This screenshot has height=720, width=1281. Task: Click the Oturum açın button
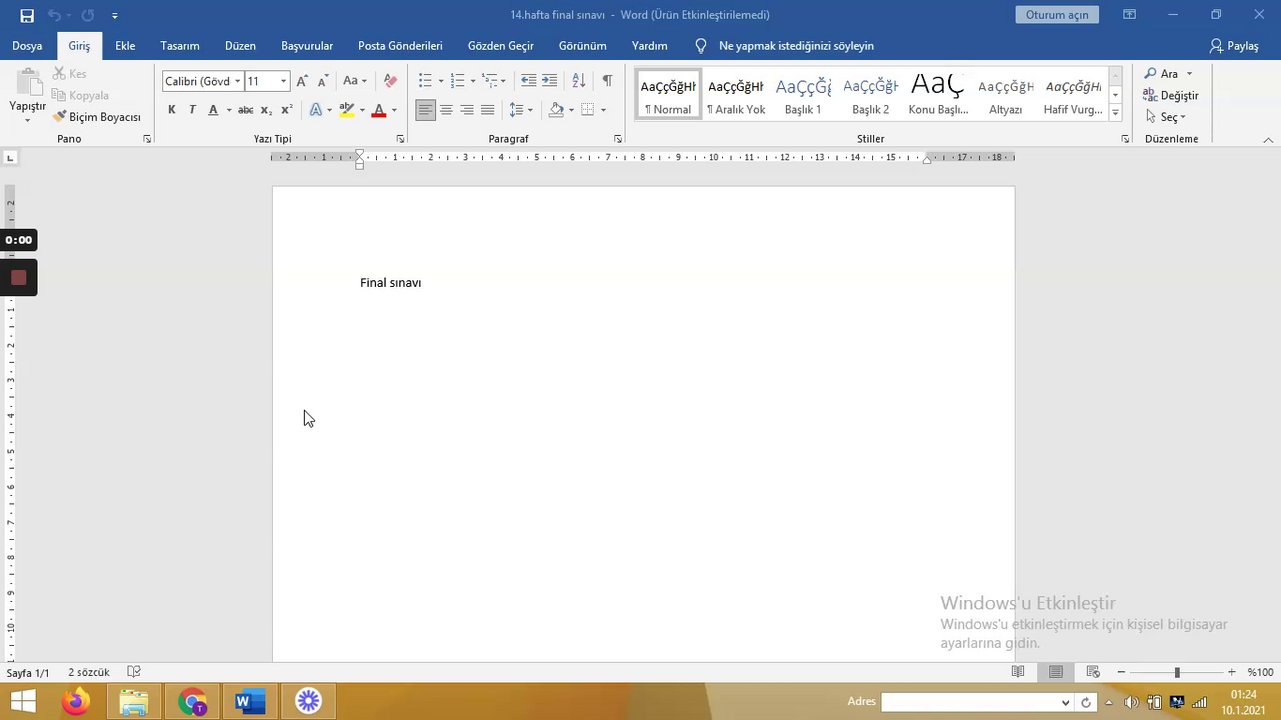click(x=1057, y=15)
